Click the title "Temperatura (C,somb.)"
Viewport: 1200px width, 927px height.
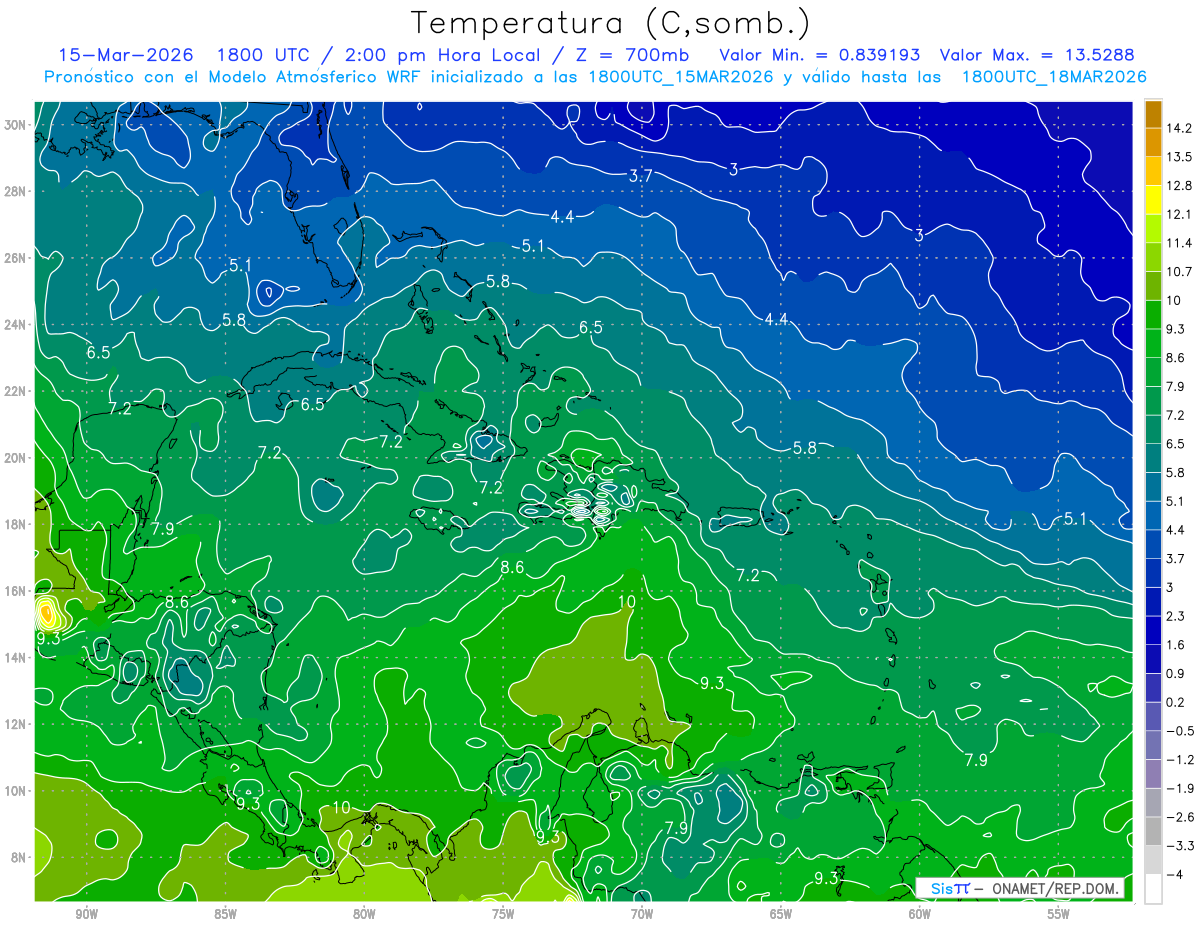(x=611, y=24)
